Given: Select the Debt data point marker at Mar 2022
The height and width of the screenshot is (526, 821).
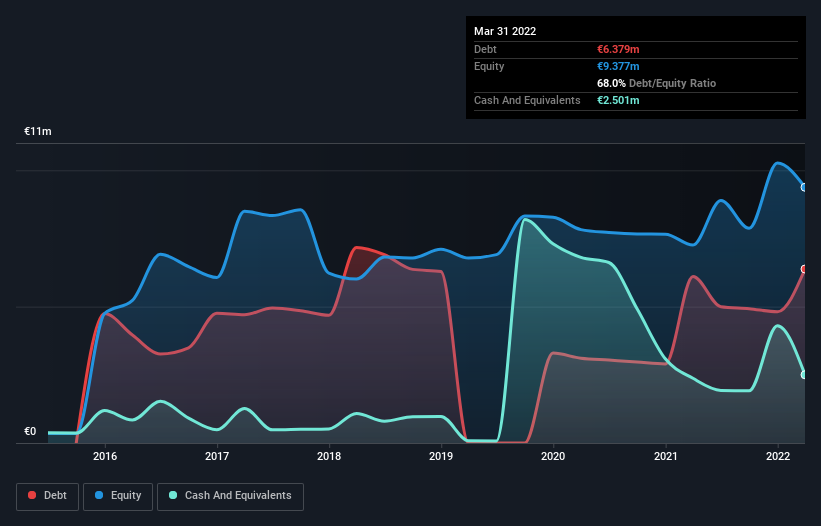Looking at the screenshot, I should [x=804, y=269].
